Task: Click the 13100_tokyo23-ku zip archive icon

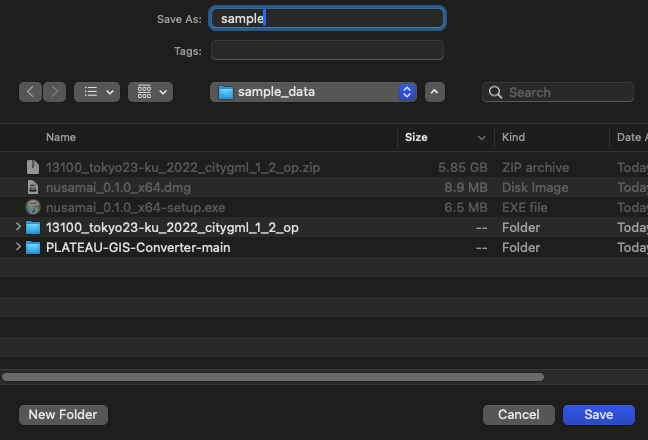Action: (33, 167)
